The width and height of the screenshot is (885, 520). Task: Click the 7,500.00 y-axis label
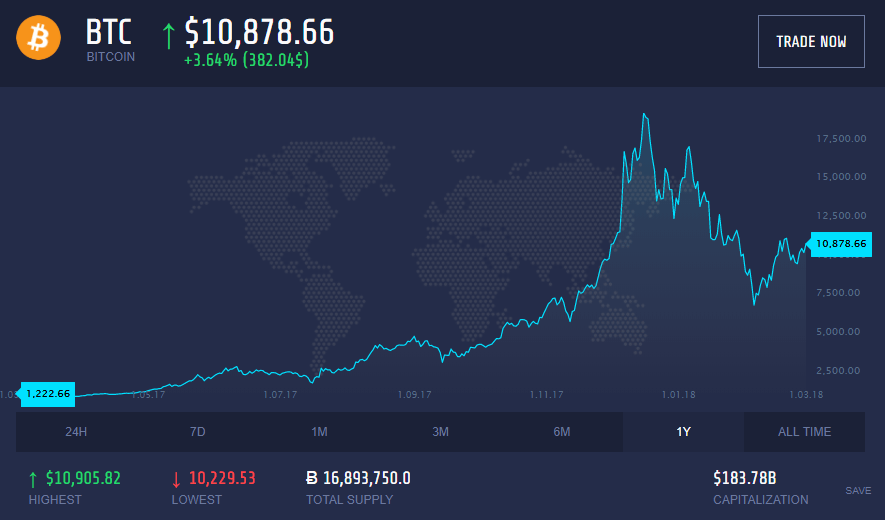coord(838,292)
